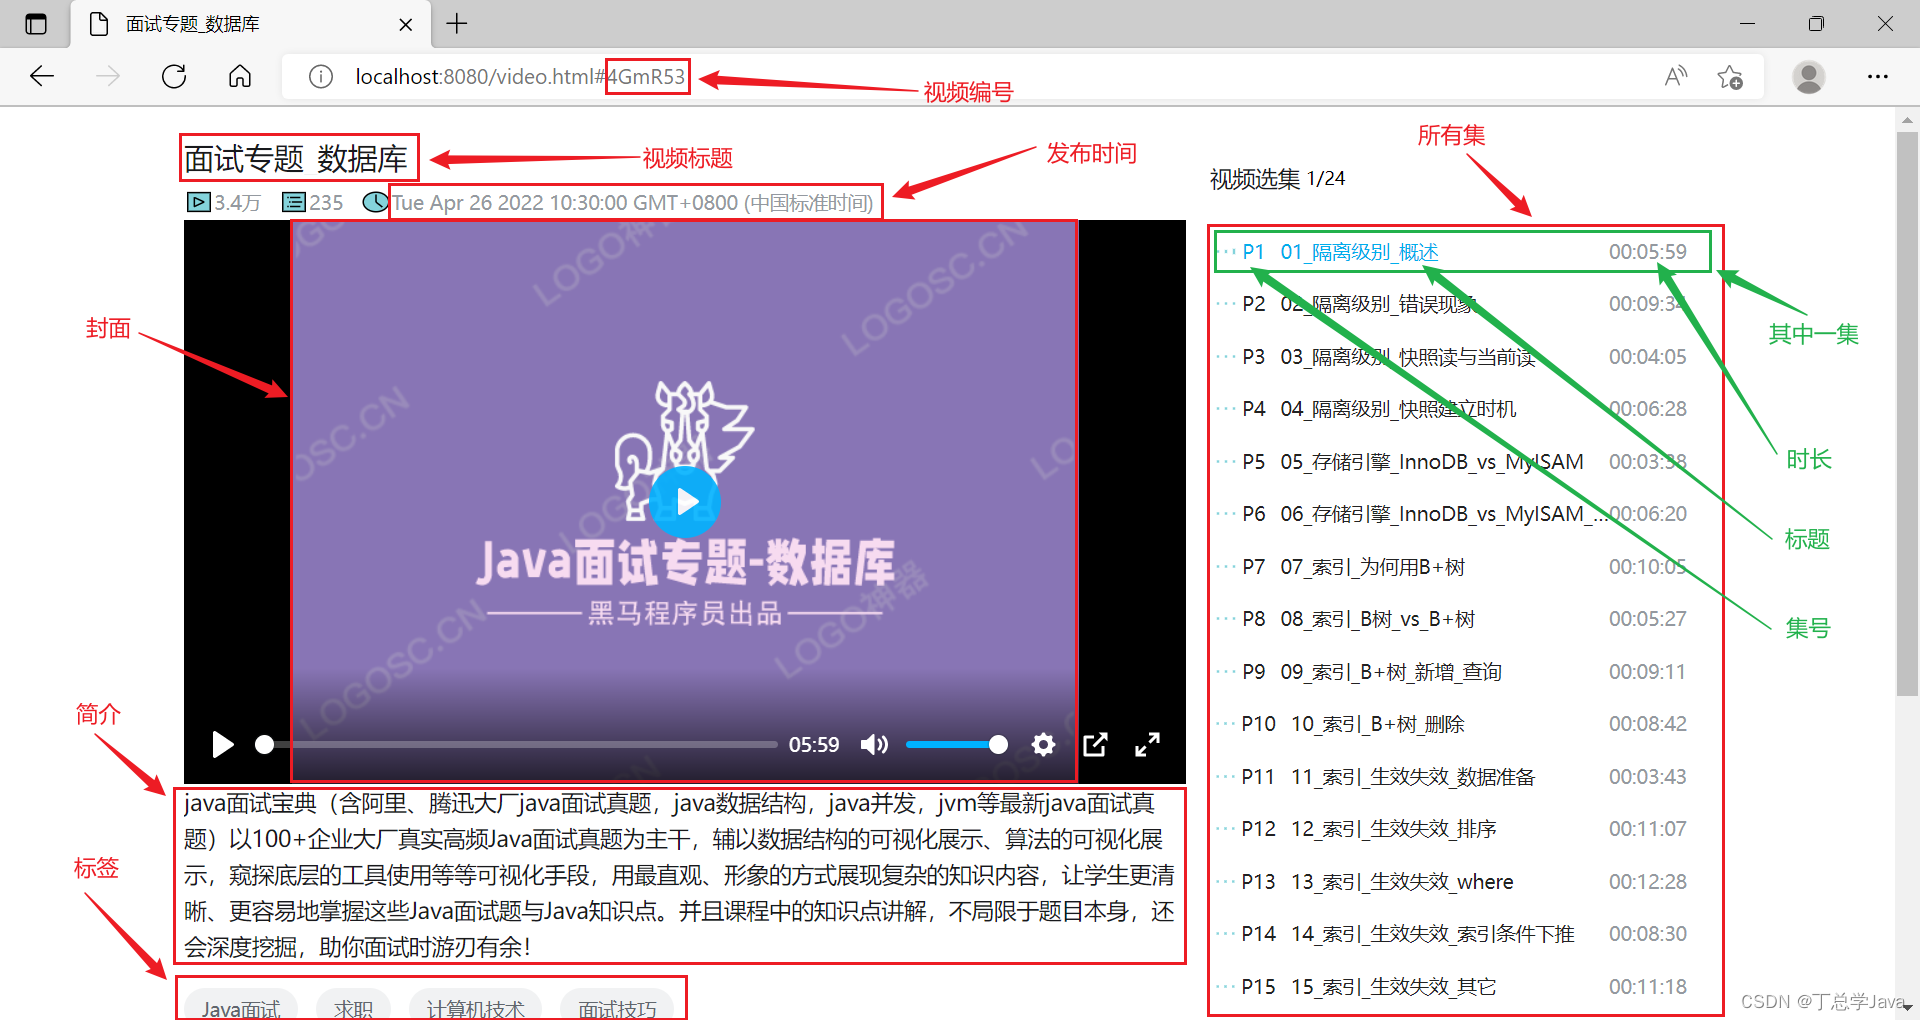Go back to the previous page
1920x1020 pixels.
[42, 76]
